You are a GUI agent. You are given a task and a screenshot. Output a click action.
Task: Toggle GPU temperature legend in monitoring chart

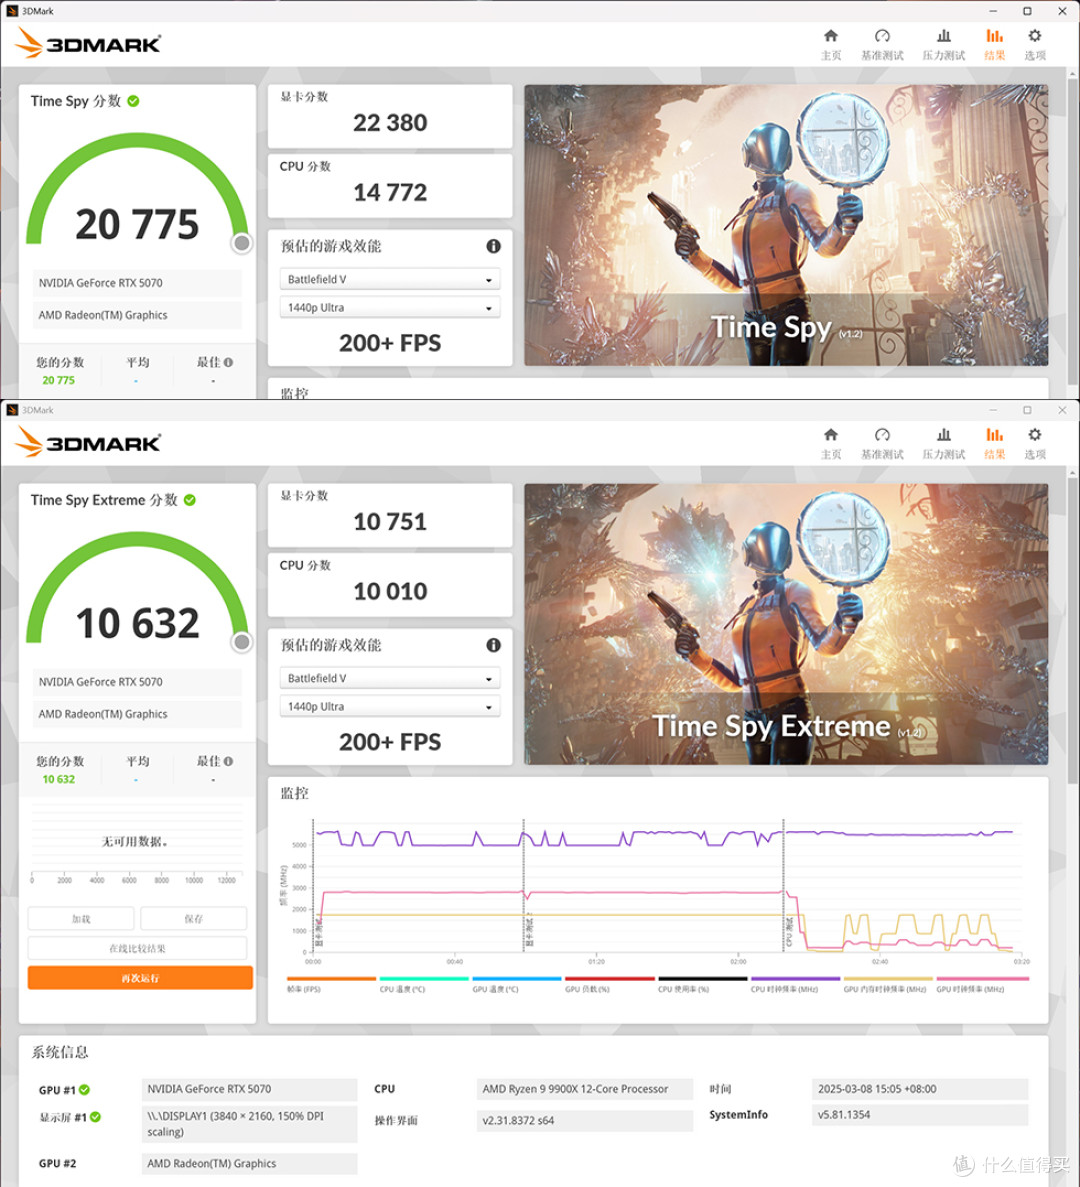tap(517, 983)
